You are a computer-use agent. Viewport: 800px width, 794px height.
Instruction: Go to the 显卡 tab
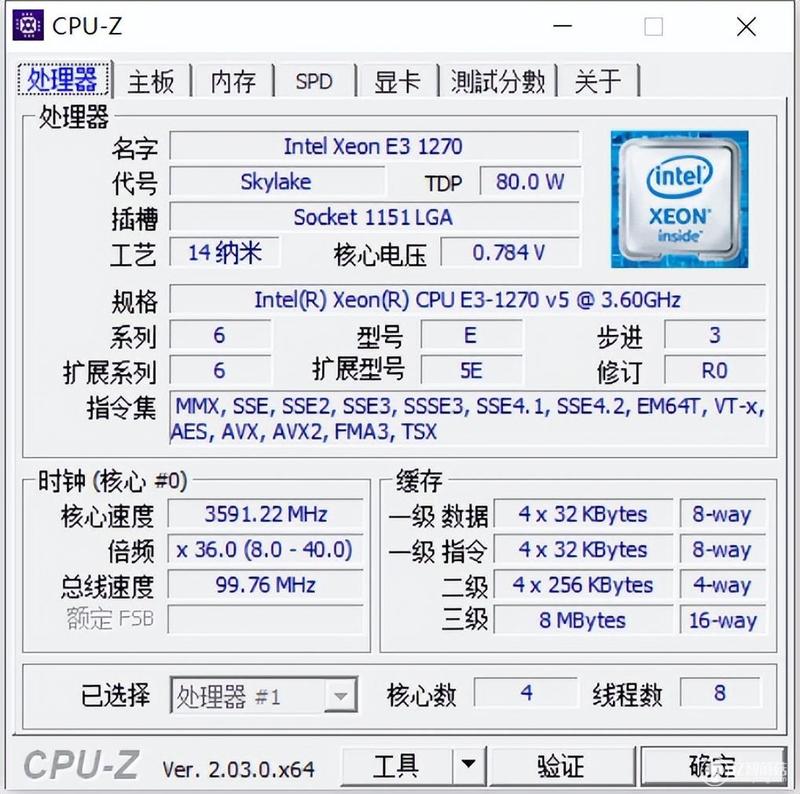[397, 81]
